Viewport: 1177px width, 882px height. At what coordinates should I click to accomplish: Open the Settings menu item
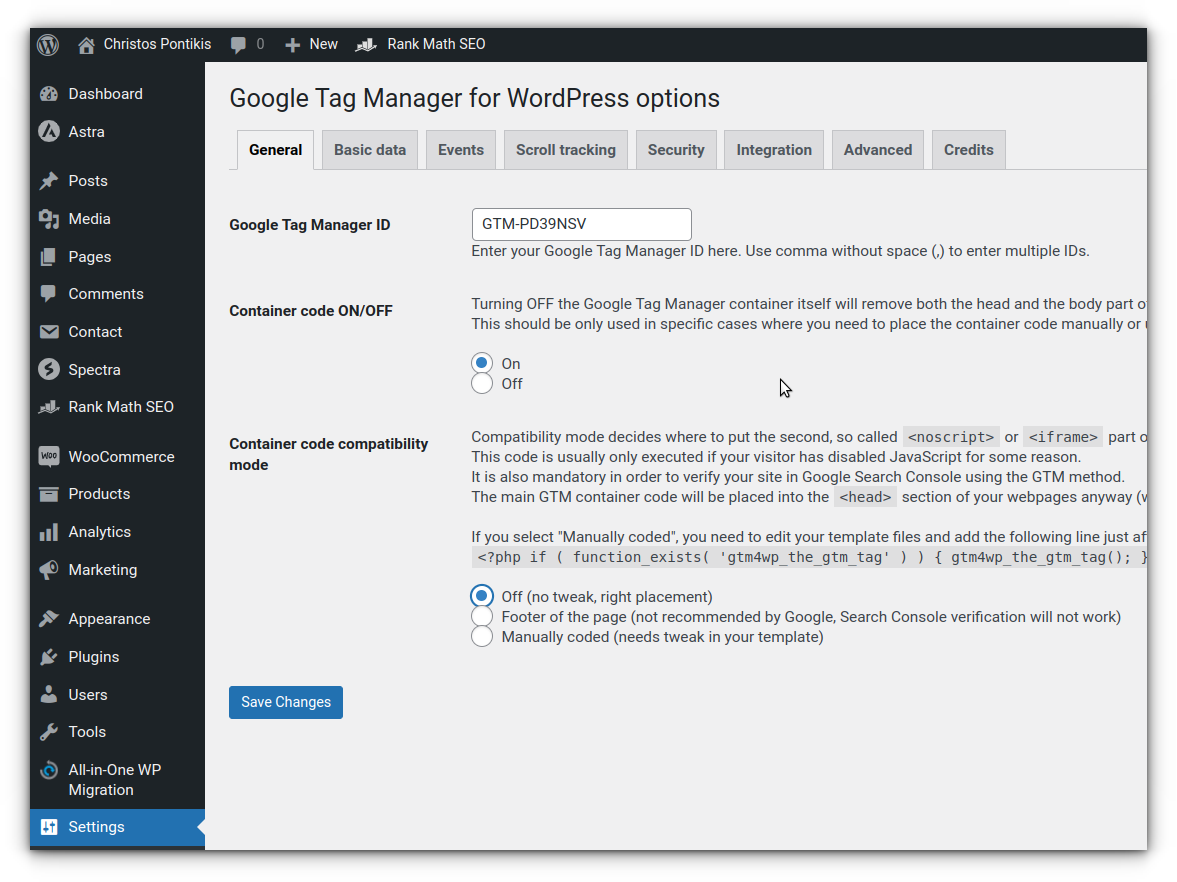click(x=117, y=826)
